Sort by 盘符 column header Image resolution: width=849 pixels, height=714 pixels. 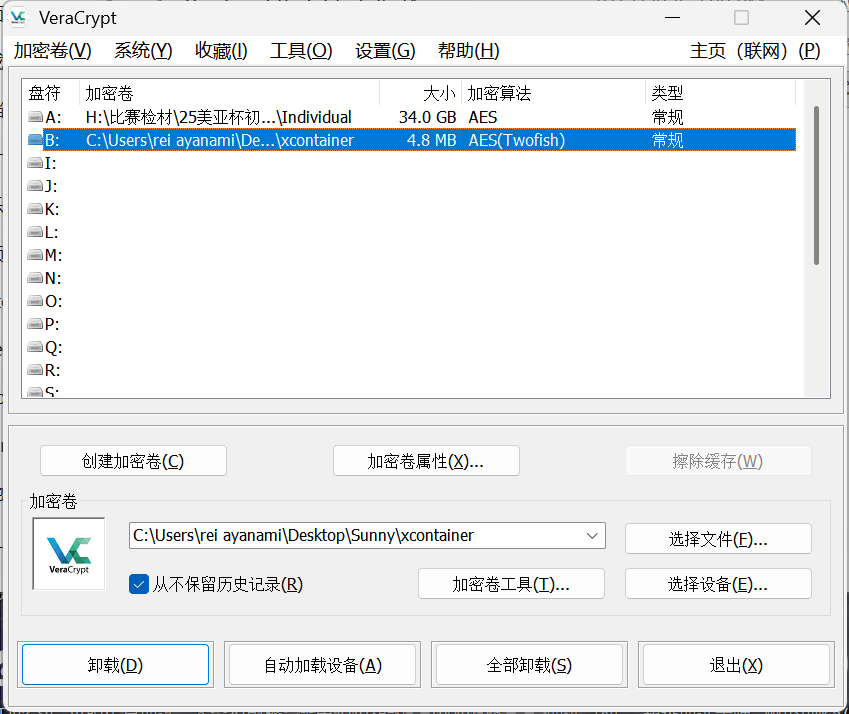click(51, 93)
